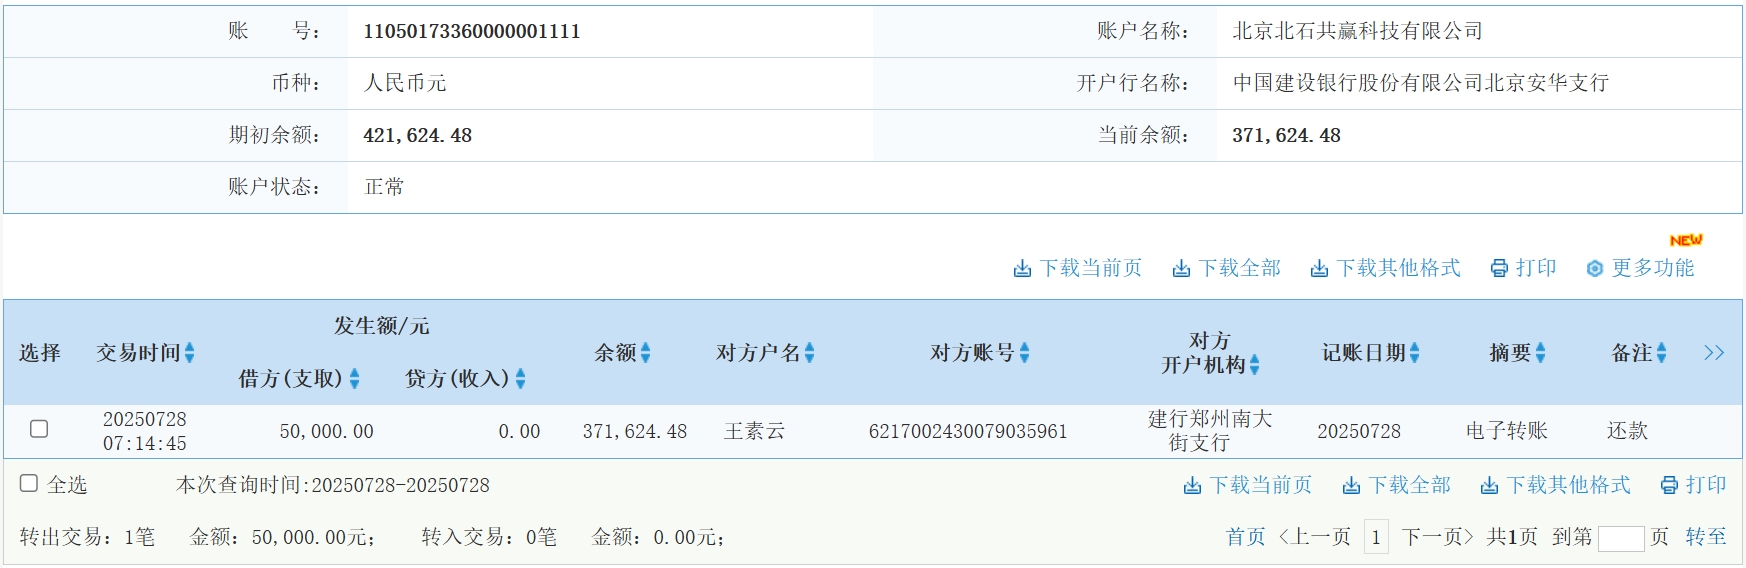Click top download other formats icon
Viewport: 1746px width, 568px height.
click(x=1319, y=269)
